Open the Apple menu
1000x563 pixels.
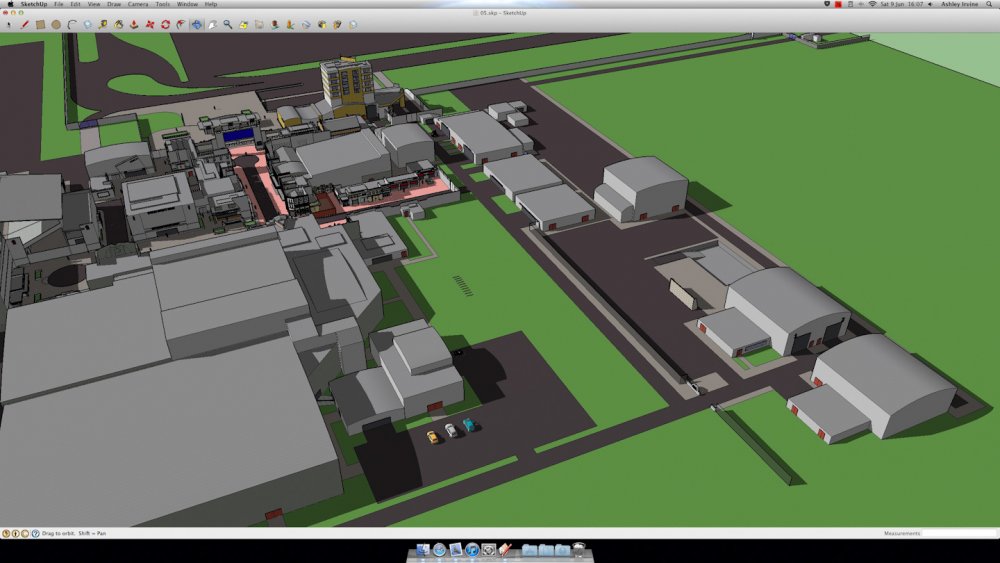click(x=10, y=4)
